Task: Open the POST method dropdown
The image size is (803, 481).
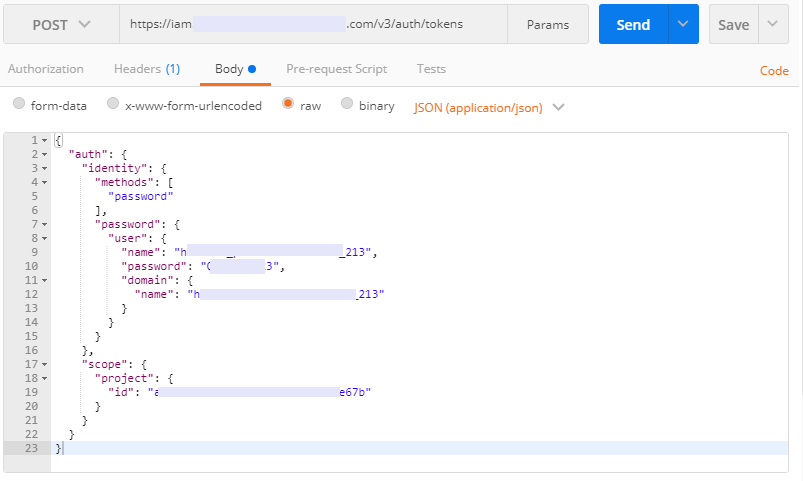Action: click(x=61, y=25)
